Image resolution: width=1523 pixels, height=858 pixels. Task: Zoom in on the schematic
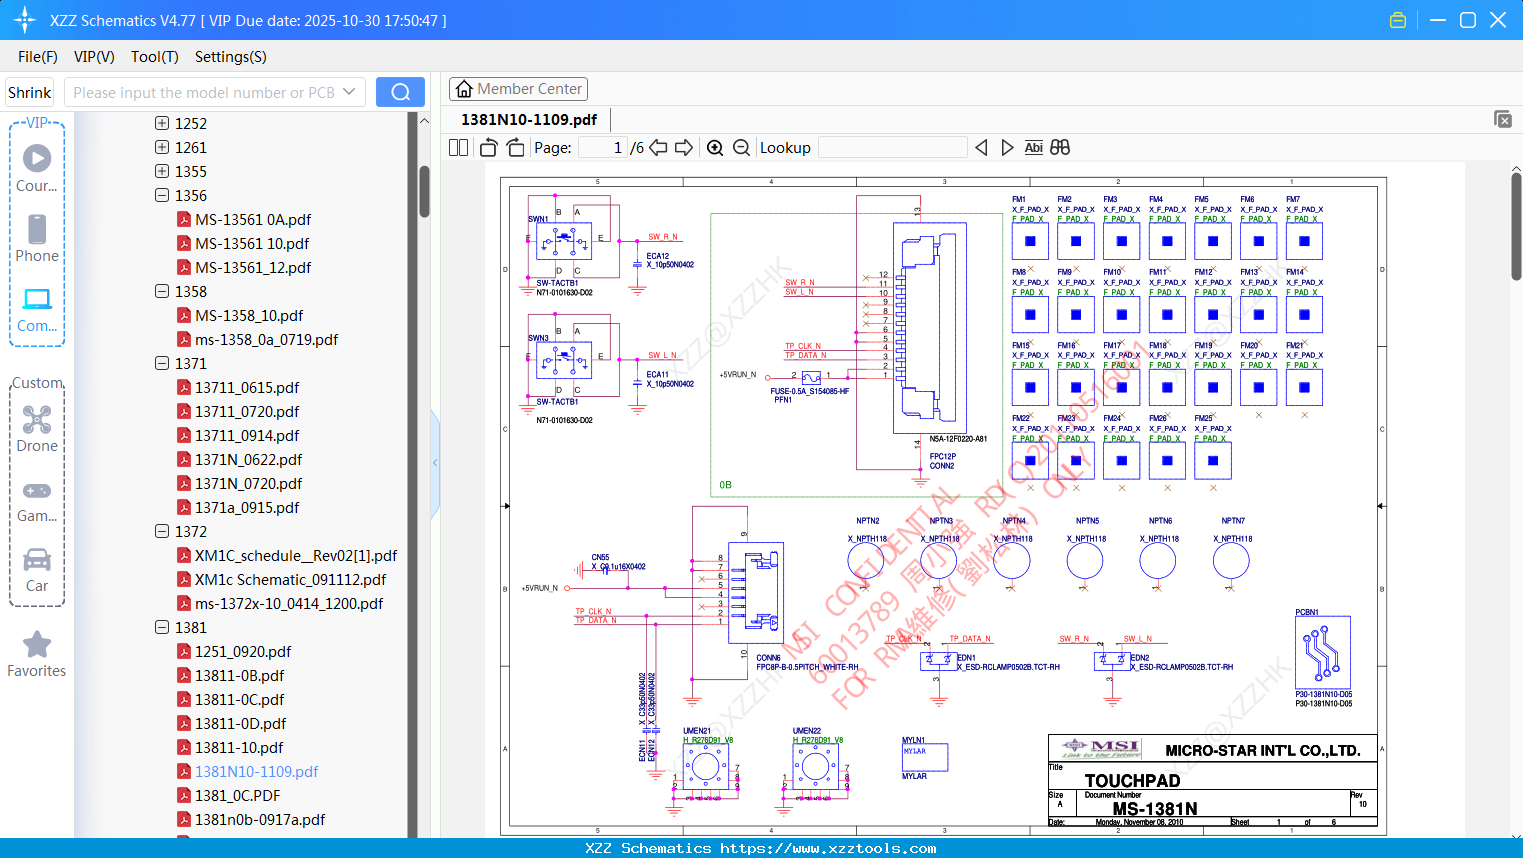(x=715, y=148)
